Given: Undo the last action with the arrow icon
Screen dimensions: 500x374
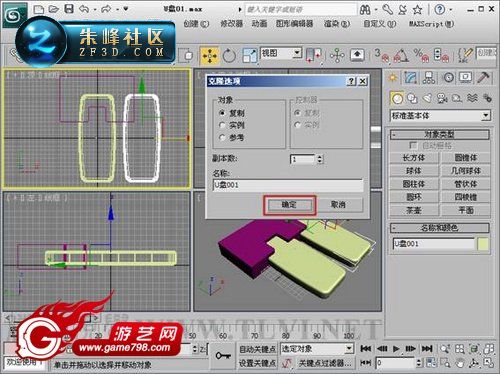Looking at the screenshot, I should click(x=84, y=9).
